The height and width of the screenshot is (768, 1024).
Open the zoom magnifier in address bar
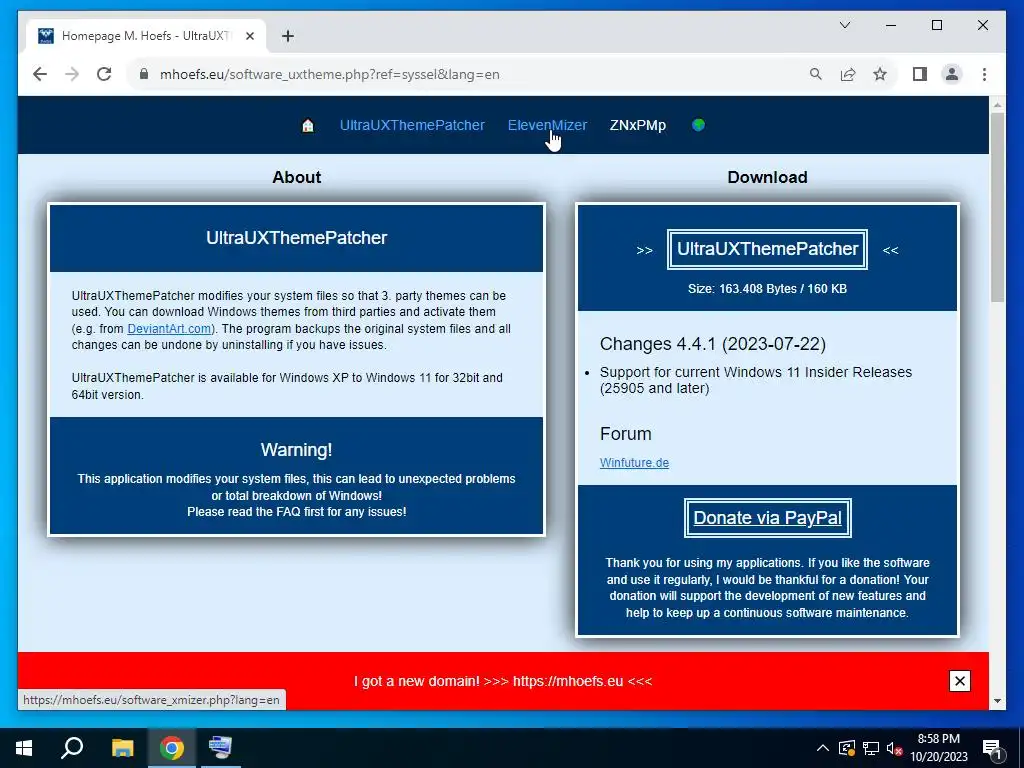pyautogui.click(x=816, y=74)
